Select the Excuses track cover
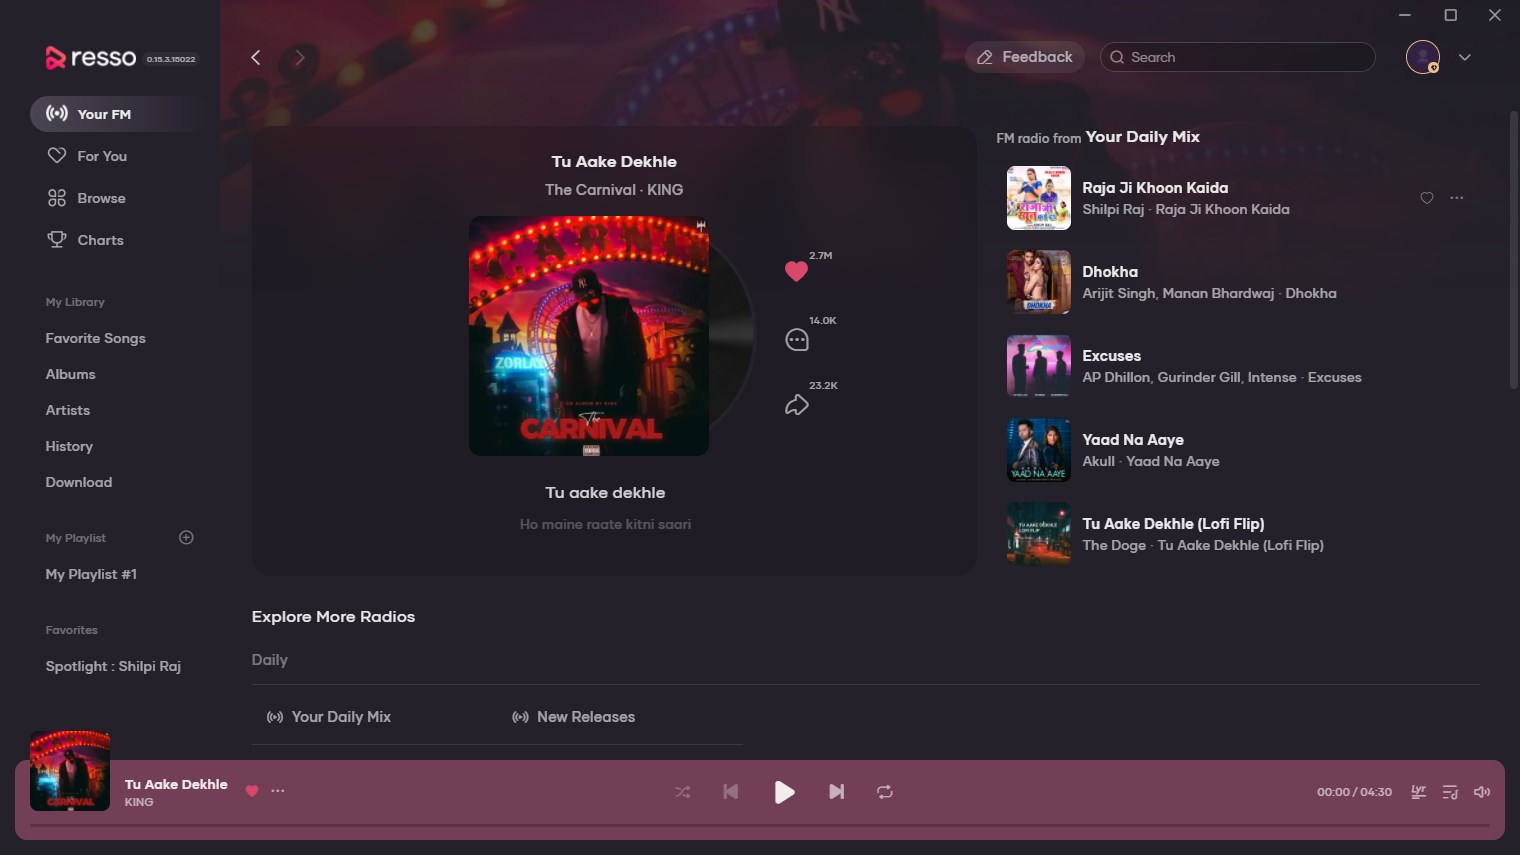Viewport: 1520px width, 855px height. [x=1038, y=366]
